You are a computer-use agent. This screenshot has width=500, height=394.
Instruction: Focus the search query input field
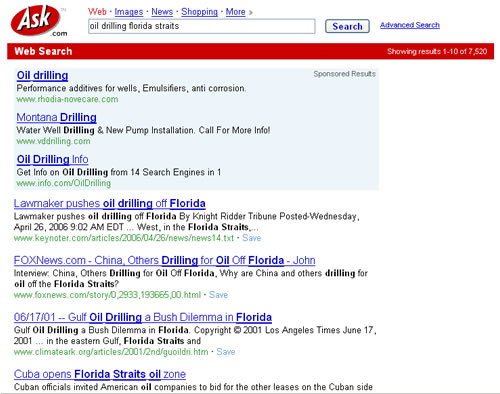[202, 26]
